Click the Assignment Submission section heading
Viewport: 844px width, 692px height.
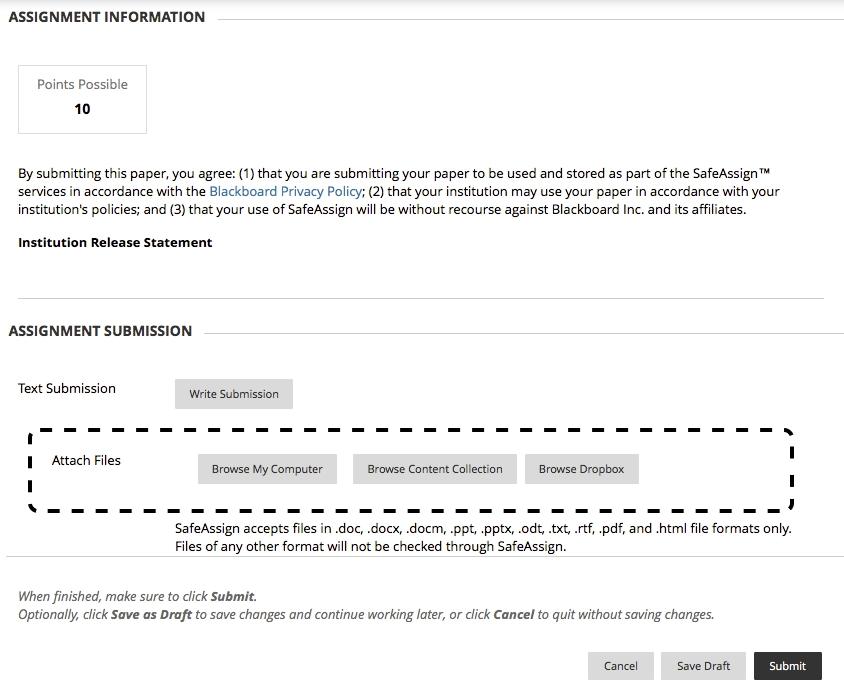coord(100,331)
